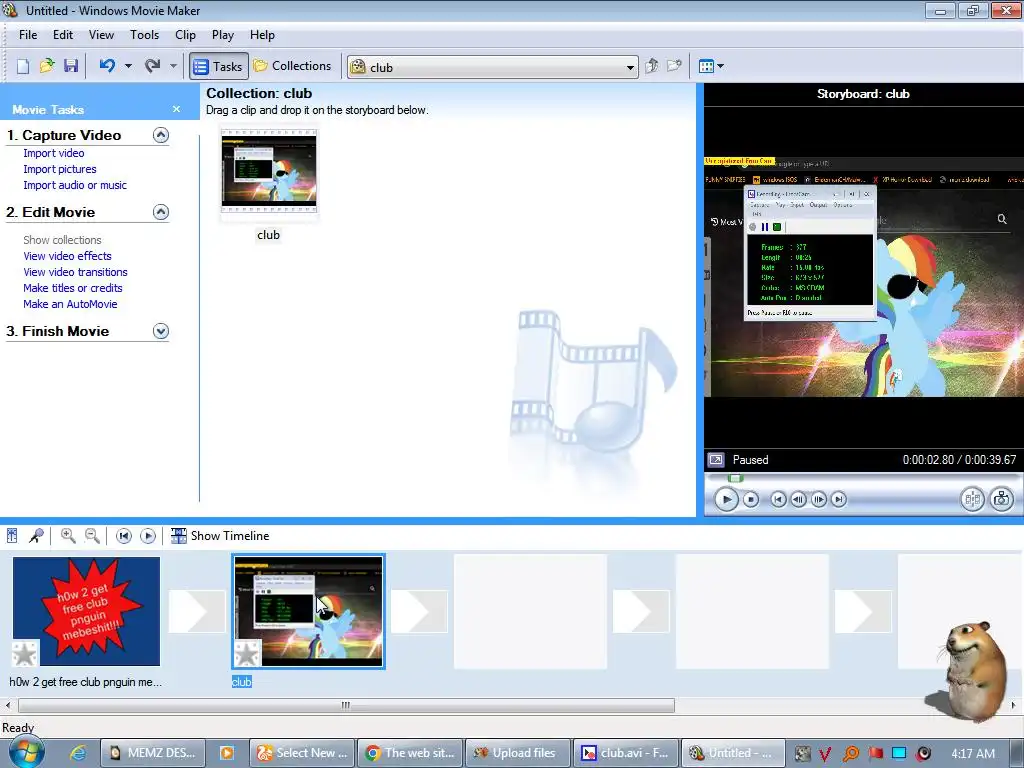Rewind the storyboard
This screenshot has height=768, width=1024.
123,536
